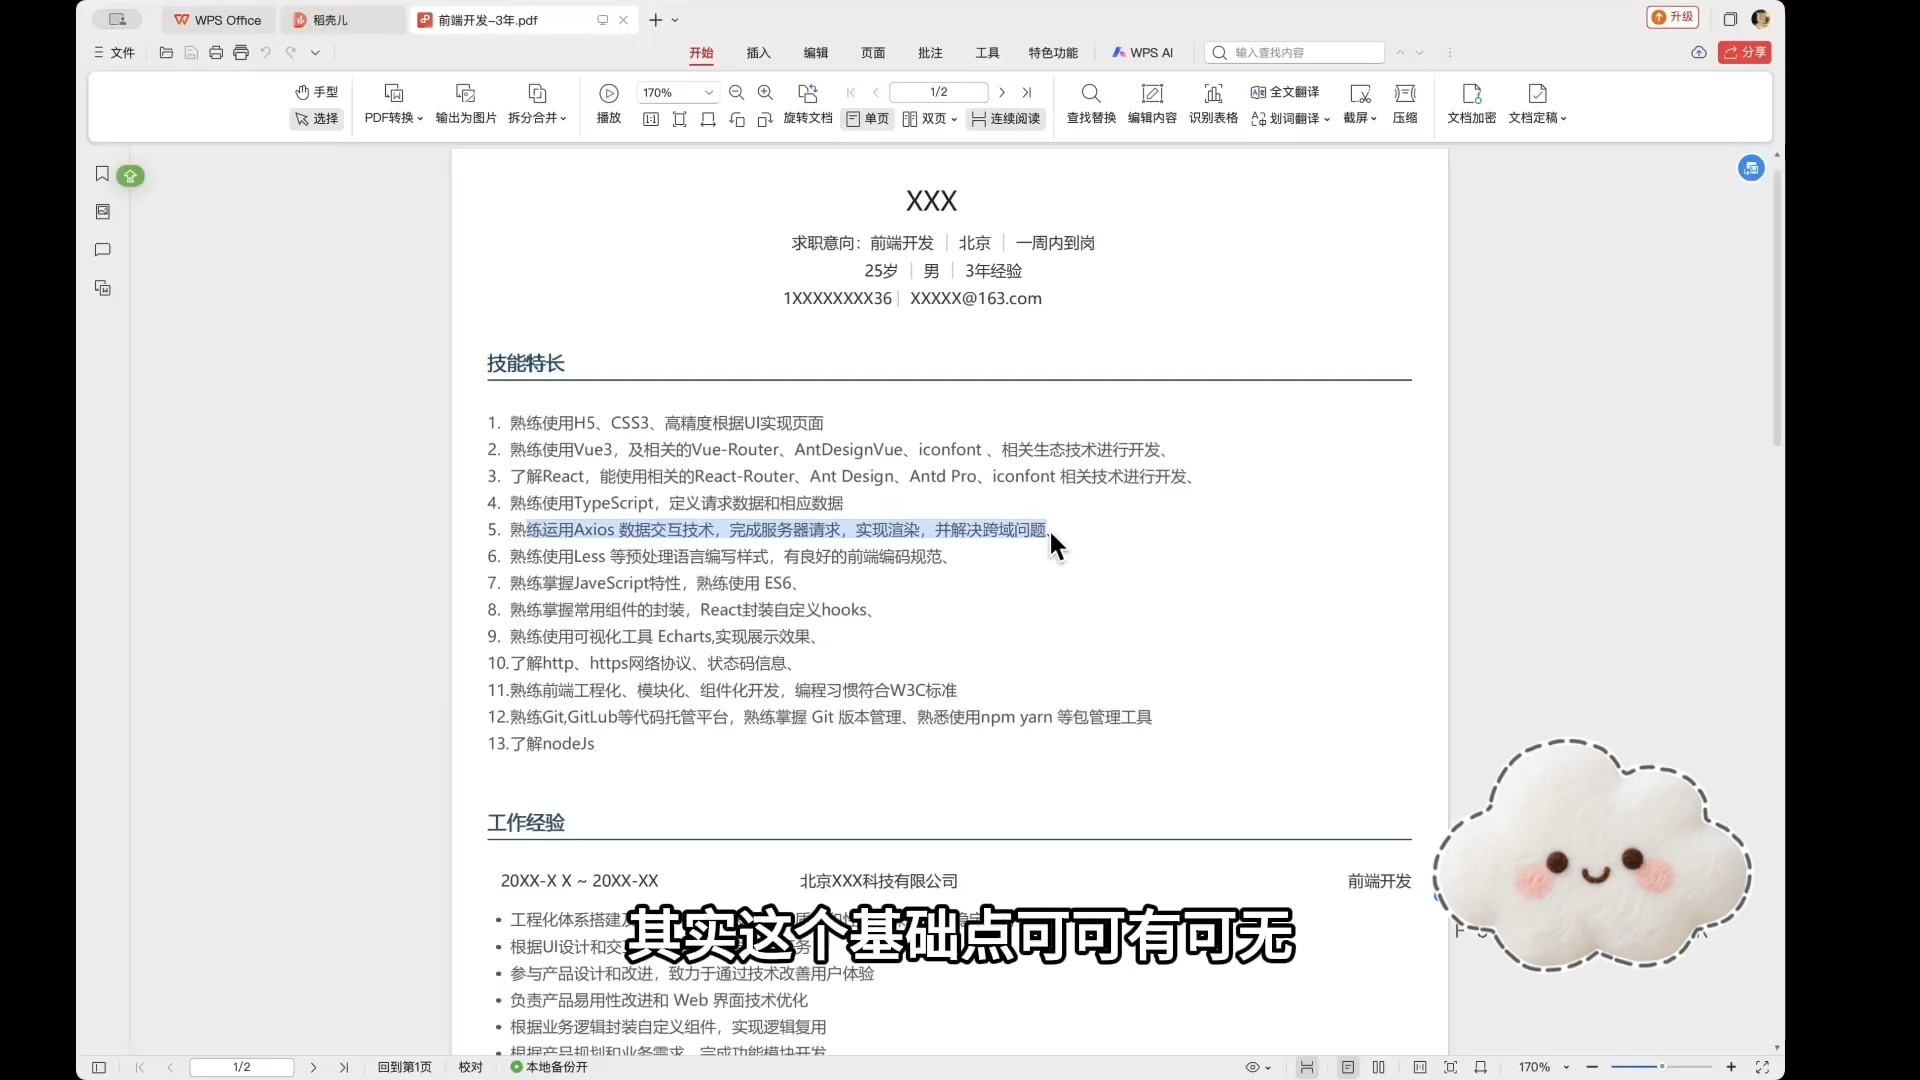Click the cloud upload icon

(1699, 53)
